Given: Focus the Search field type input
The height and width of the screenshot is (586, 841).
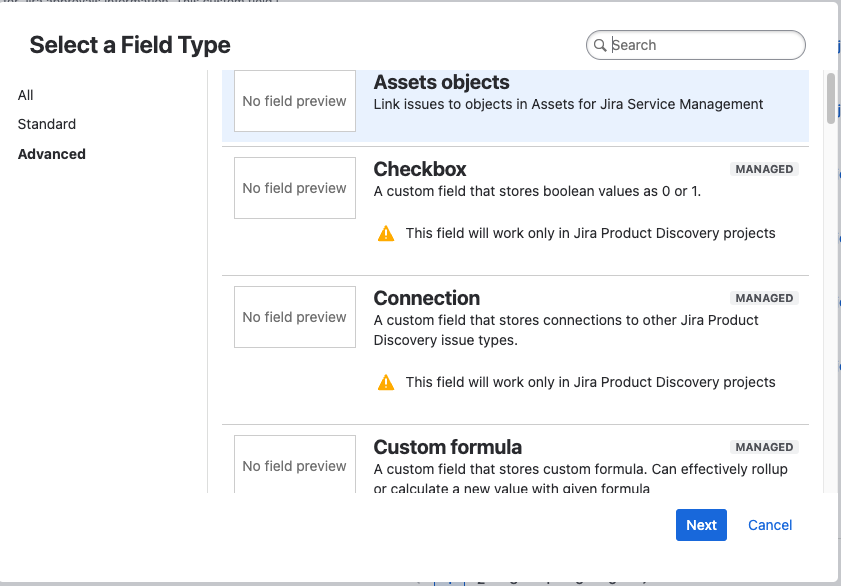Looking at the screenshot, I should [x=696, y=45].
